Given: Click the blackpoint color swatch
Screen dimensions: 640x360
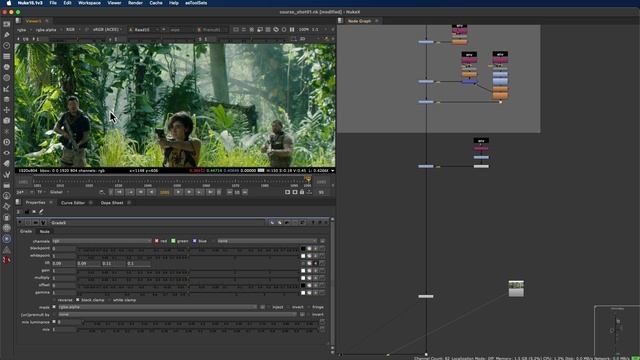Looking at the screenshot, I should pyautogui.click(x=303, y=248).
